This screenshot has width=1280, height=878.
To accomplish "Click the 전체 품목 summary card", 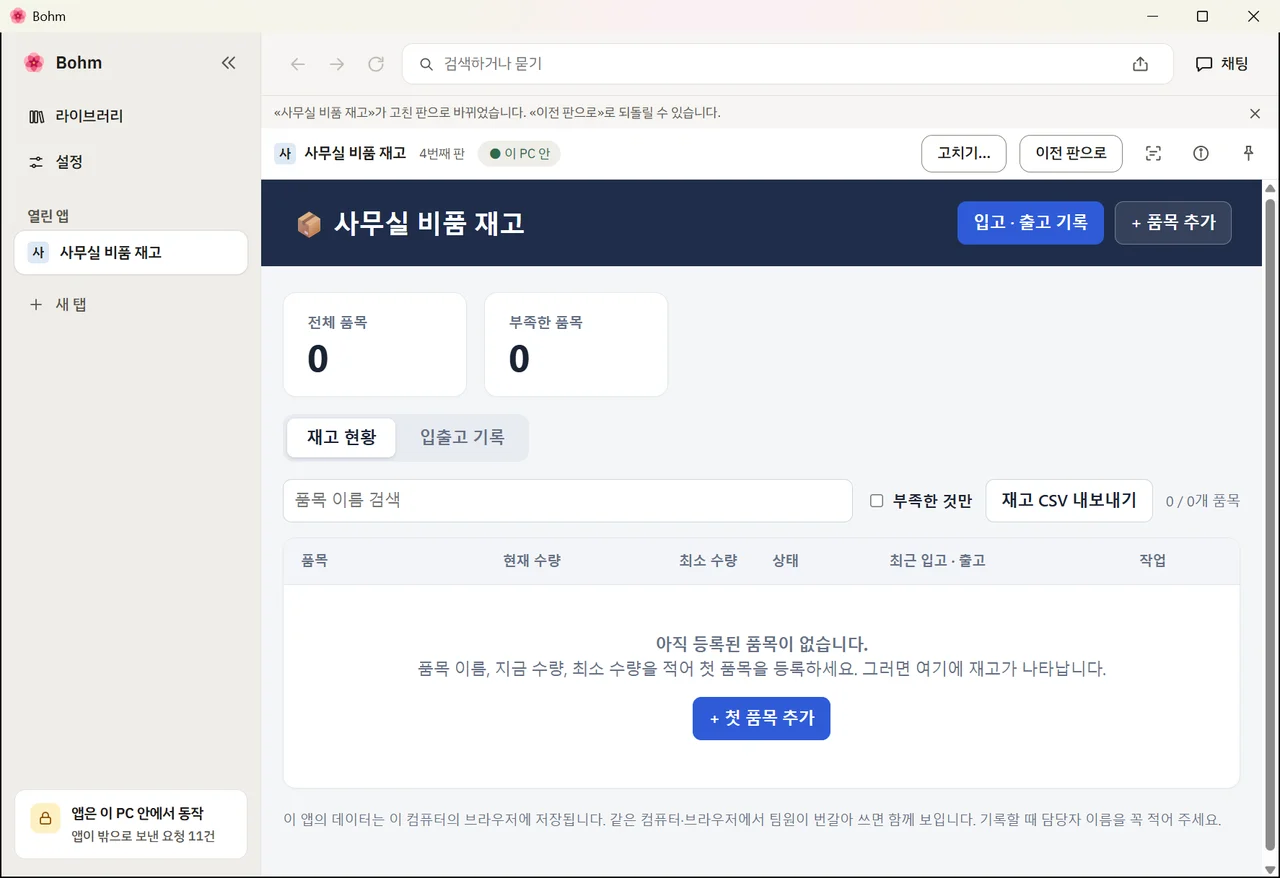I will [x=375, y=345].
